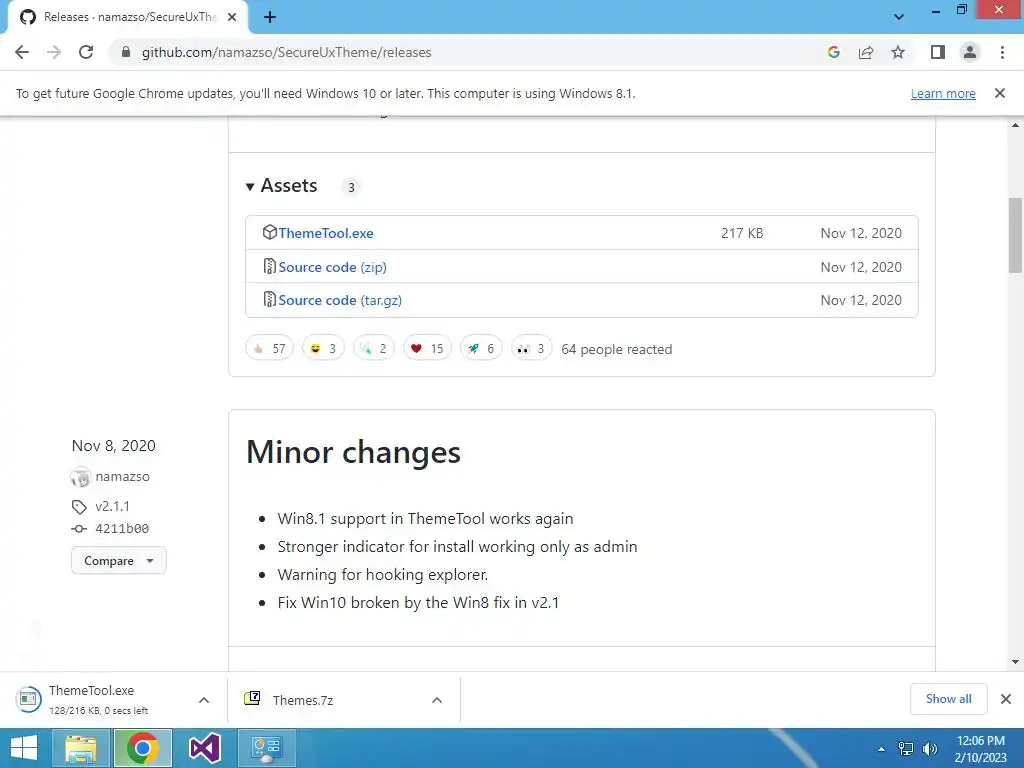
Task: Close the Releases namazso/SecureUxTheme tab
Action: click(232, 17)
